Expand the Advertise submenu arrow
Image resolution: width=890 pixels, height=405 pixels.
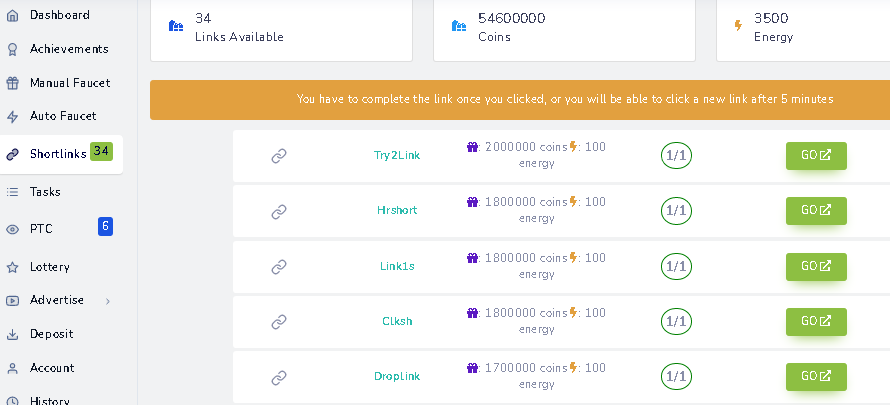107,301
